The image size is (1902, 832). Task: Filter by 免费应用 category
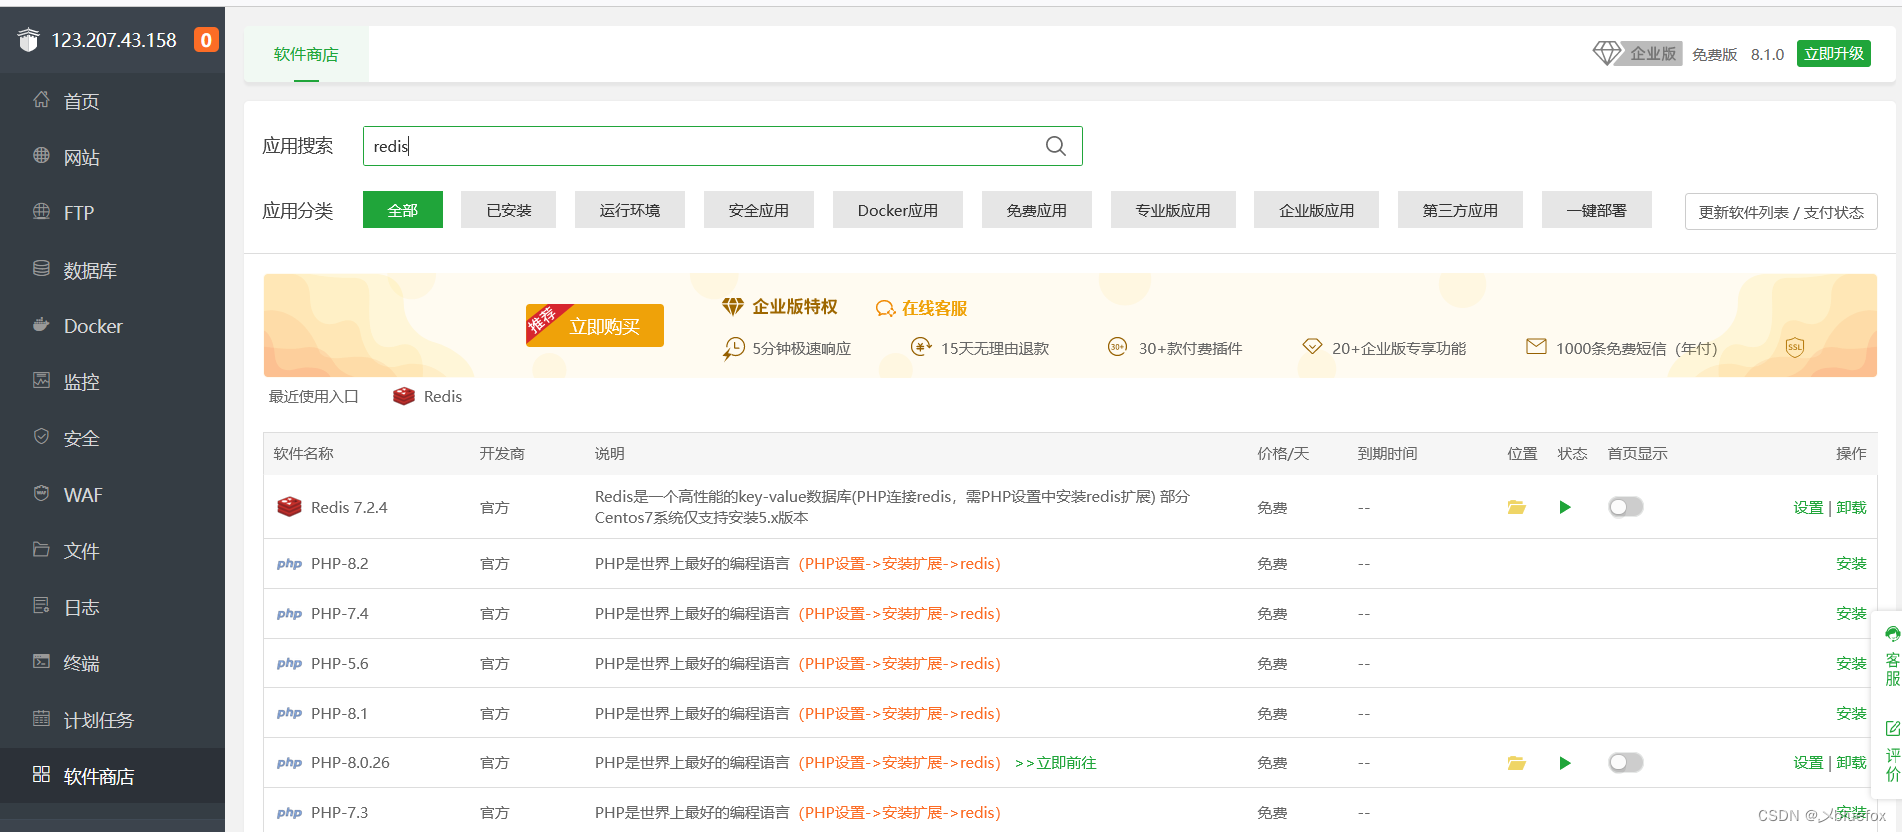[x=1037, y=210]
